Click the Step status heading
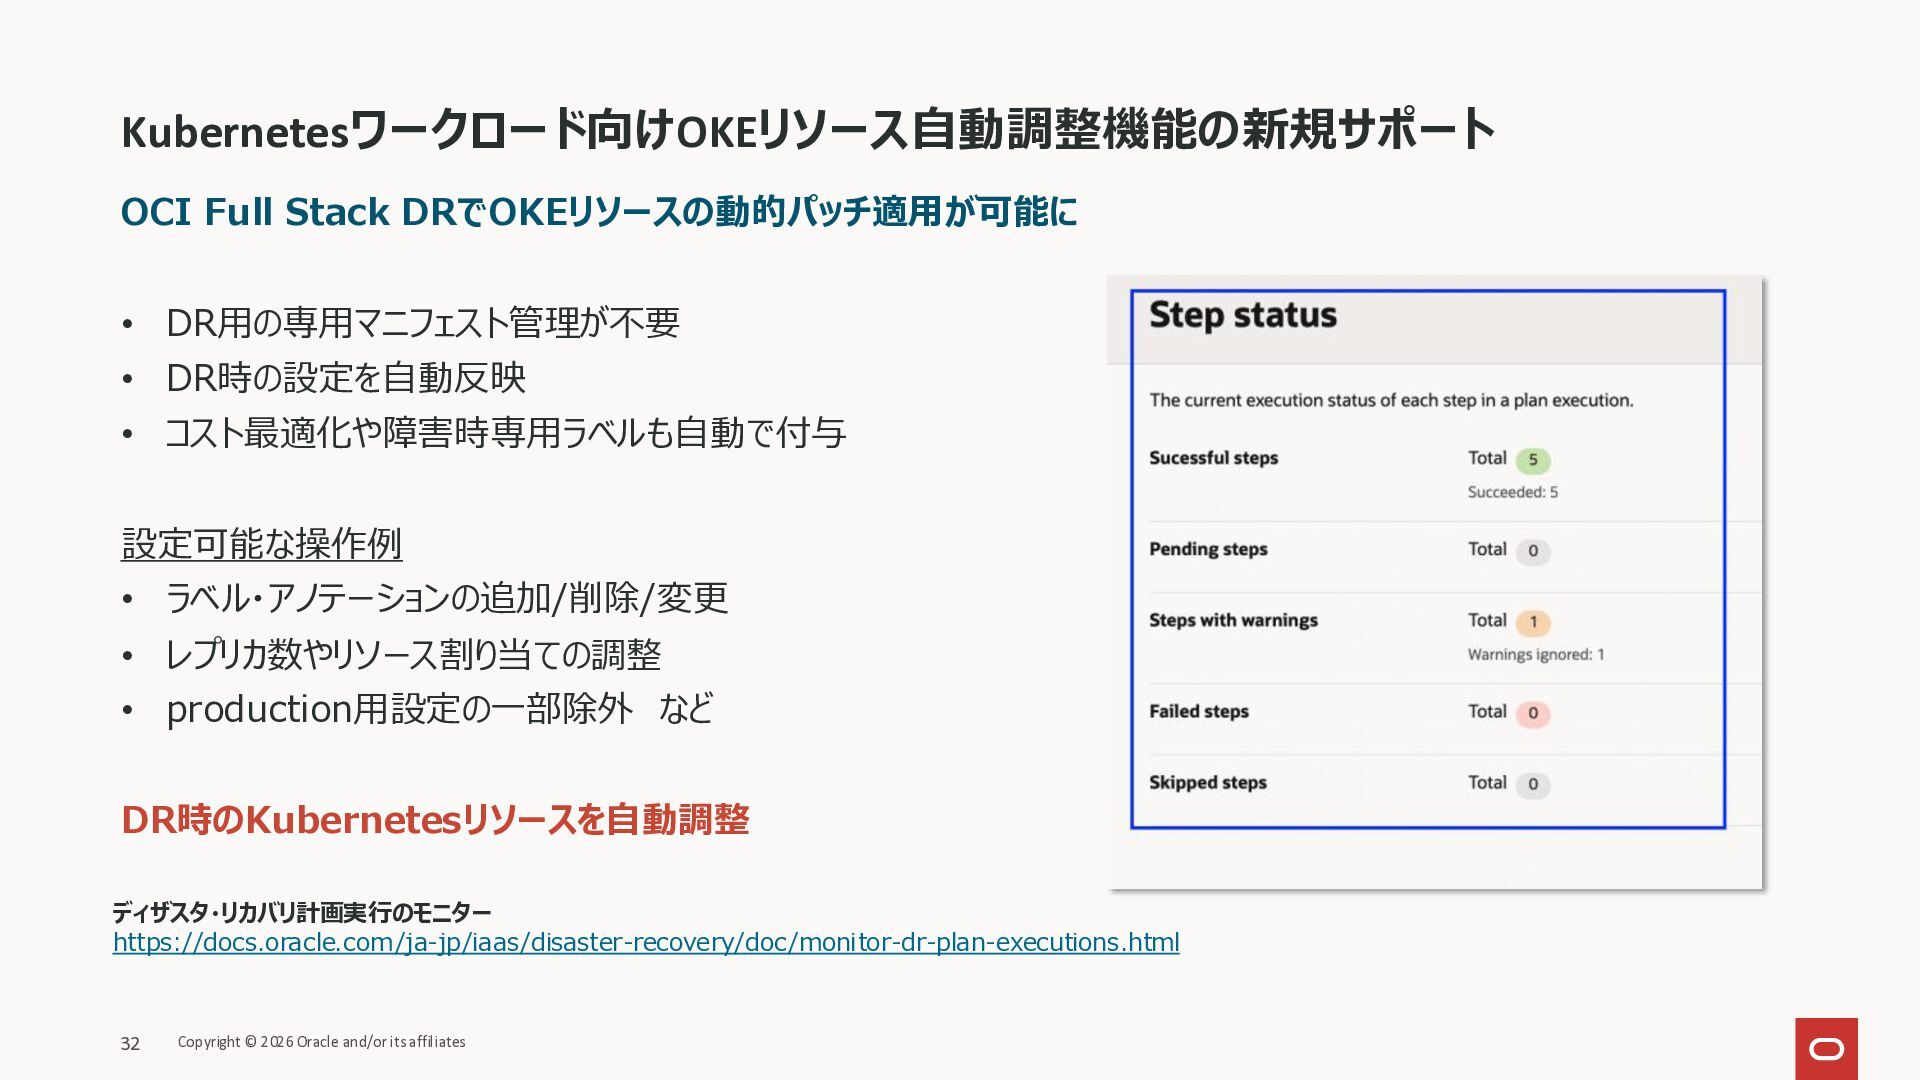Image resolution: width=1920 pixels, height=1080 pixels. pos(1242,315)
